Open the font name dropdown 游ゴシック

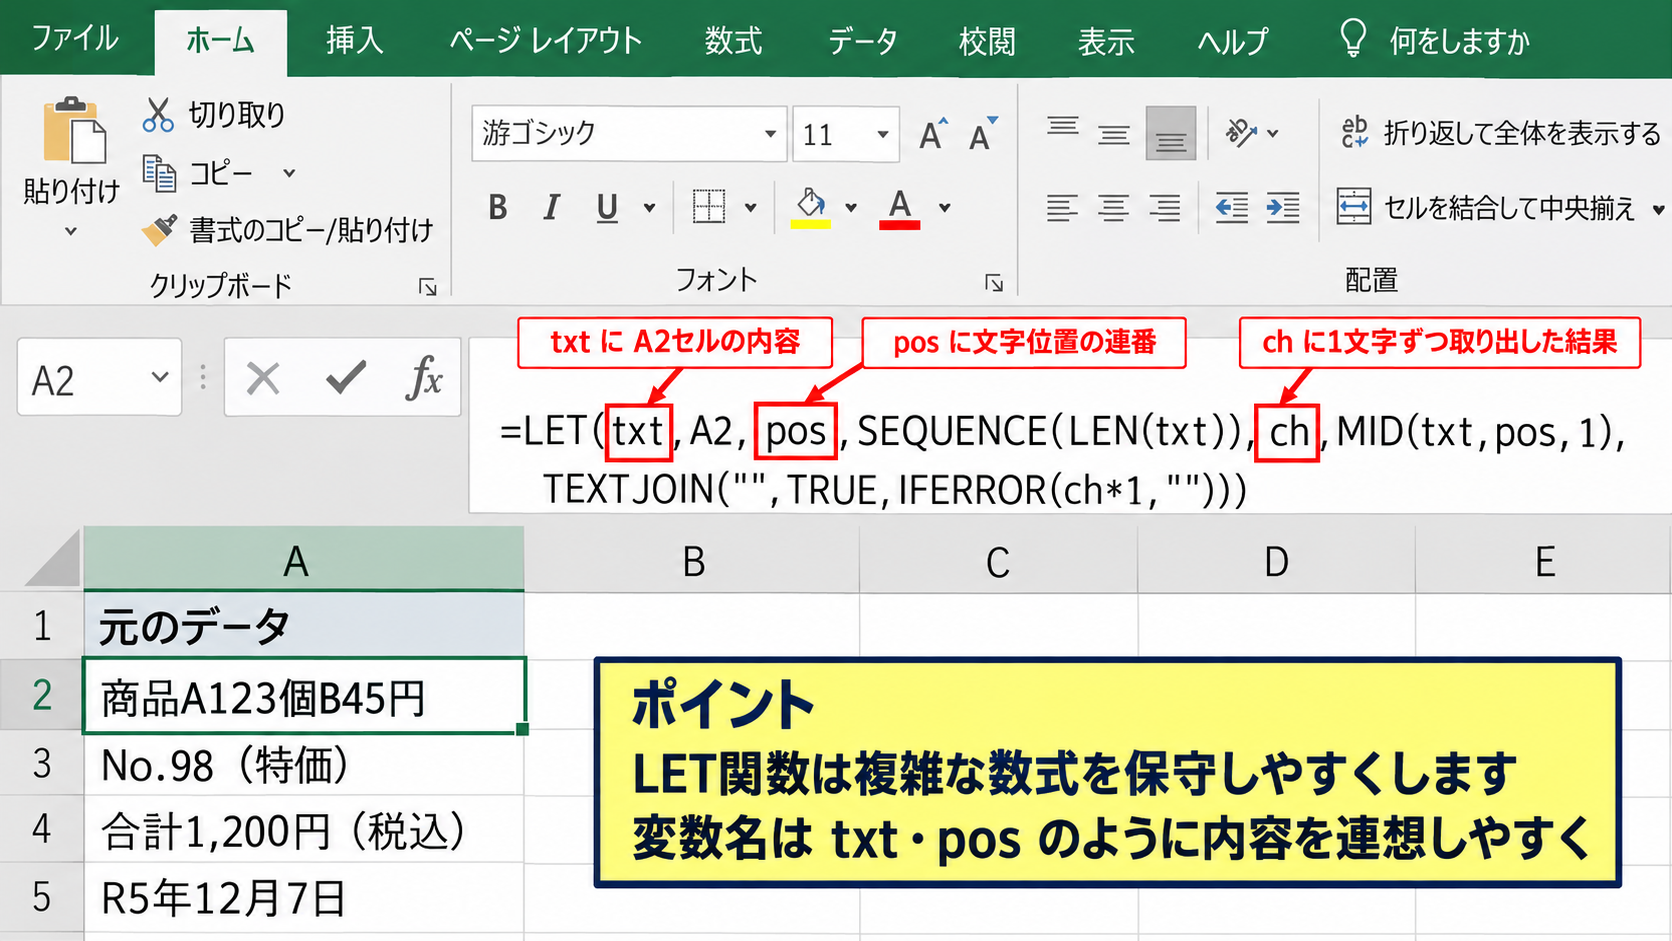click(x=770, y=134)
